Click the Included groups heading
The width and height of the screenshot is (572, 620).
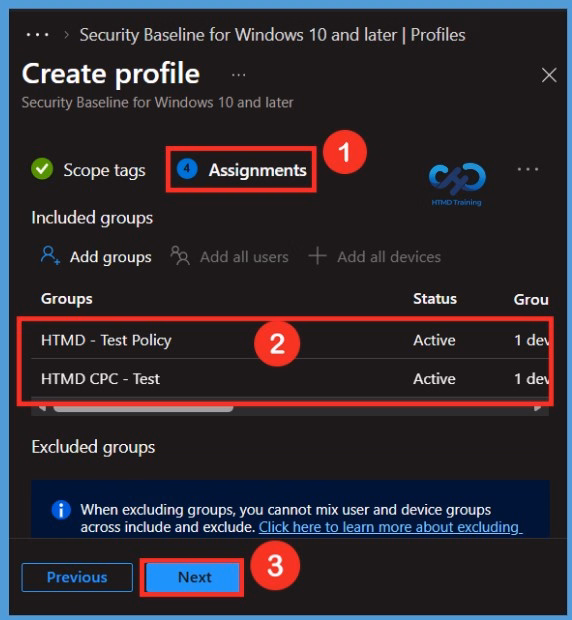click(x=92, y=218)
